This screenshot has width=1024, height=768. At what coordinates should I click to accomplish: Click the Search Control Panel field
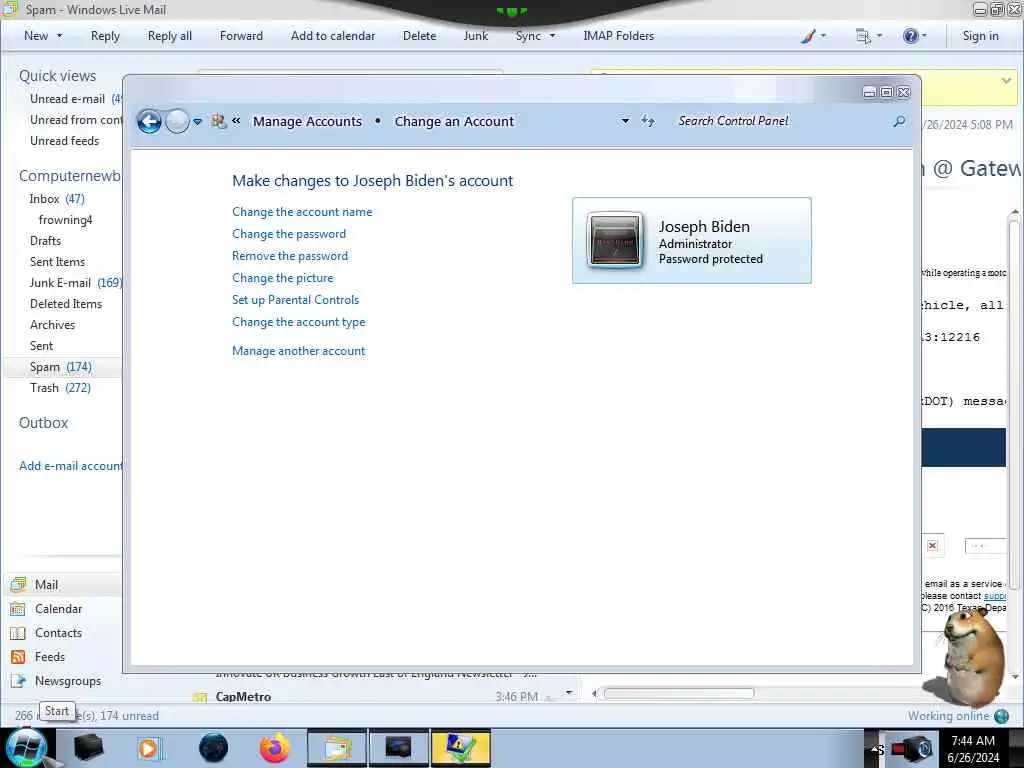(x=782, y=121)
